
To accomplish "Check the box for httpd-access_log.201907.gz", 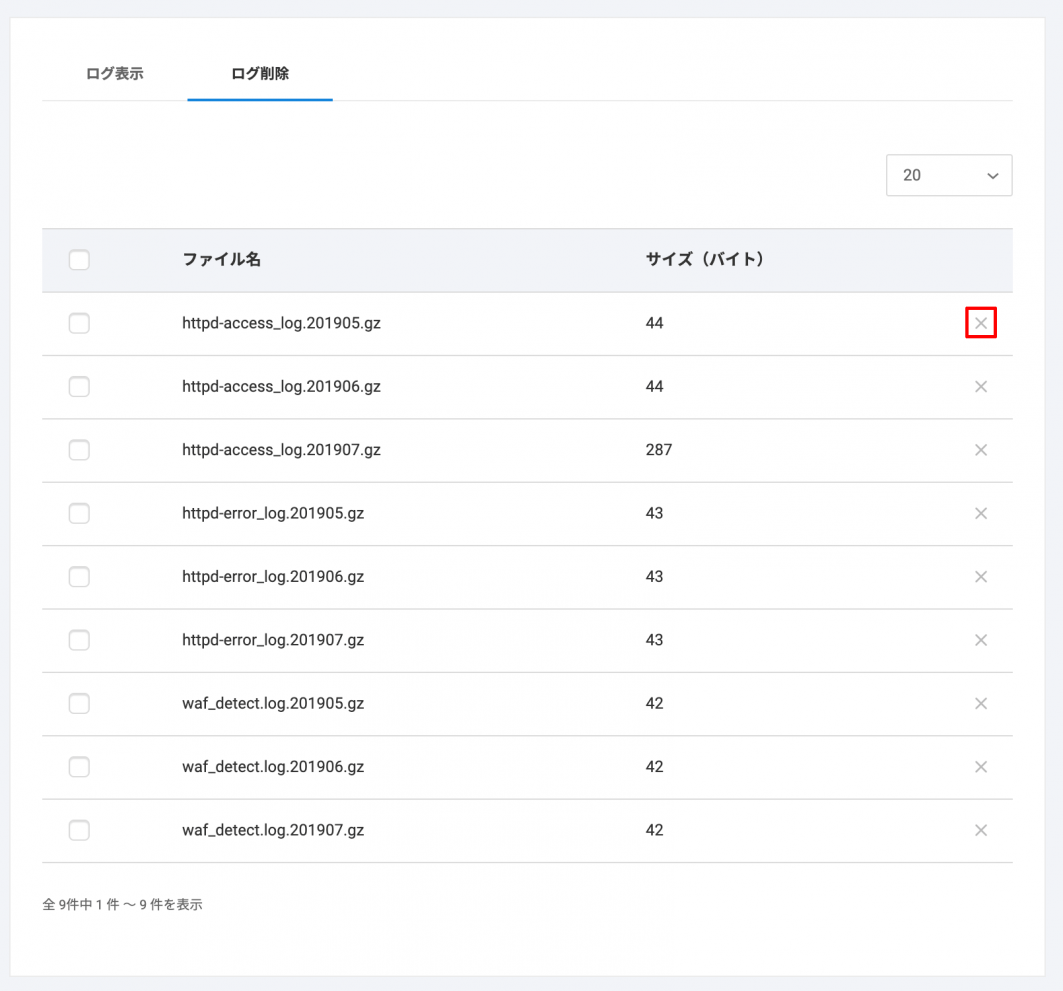I will [79, 450].
